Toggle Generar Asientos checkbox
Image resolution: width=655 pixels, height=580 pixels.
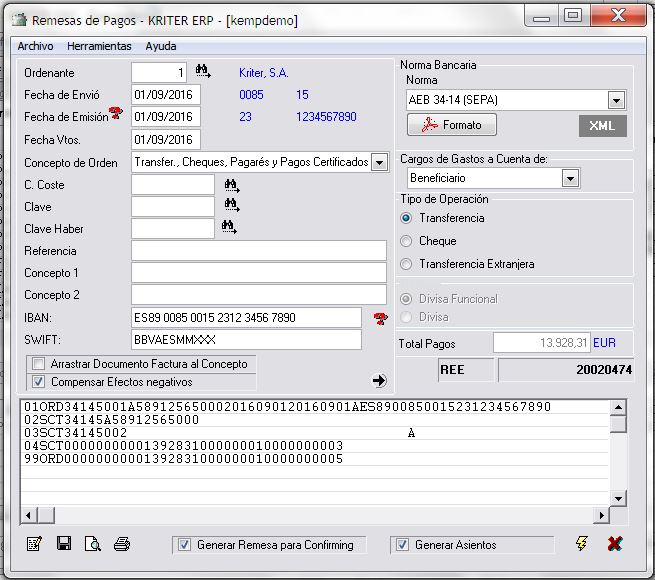[402, 544]
